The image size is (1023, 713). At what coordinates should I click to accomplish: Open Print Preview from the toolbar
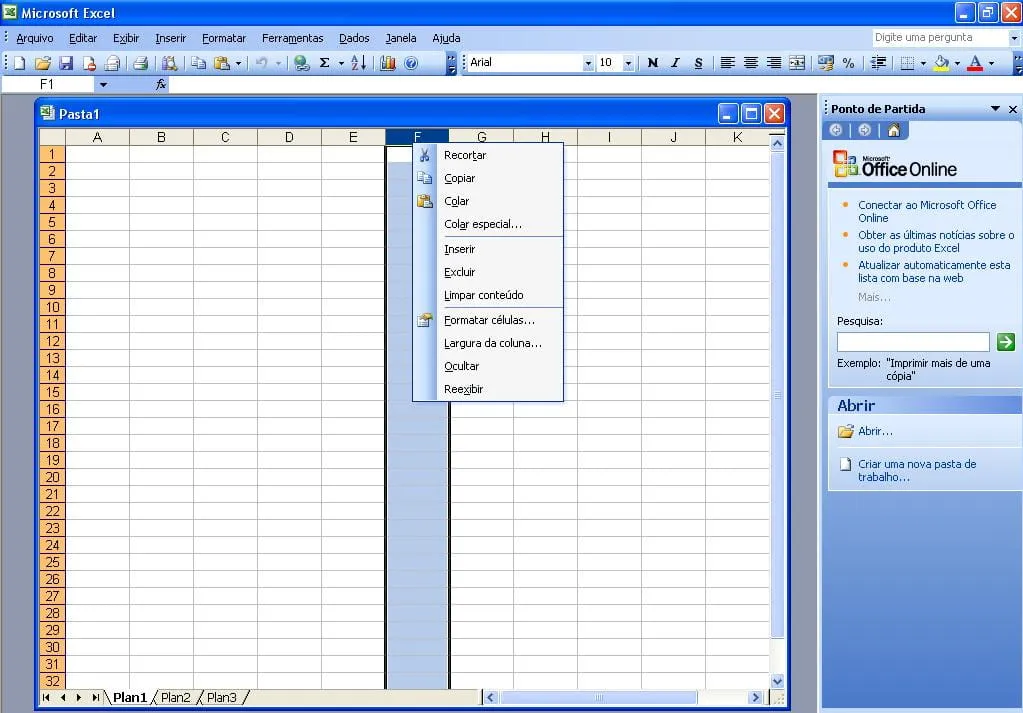[169, 63]
